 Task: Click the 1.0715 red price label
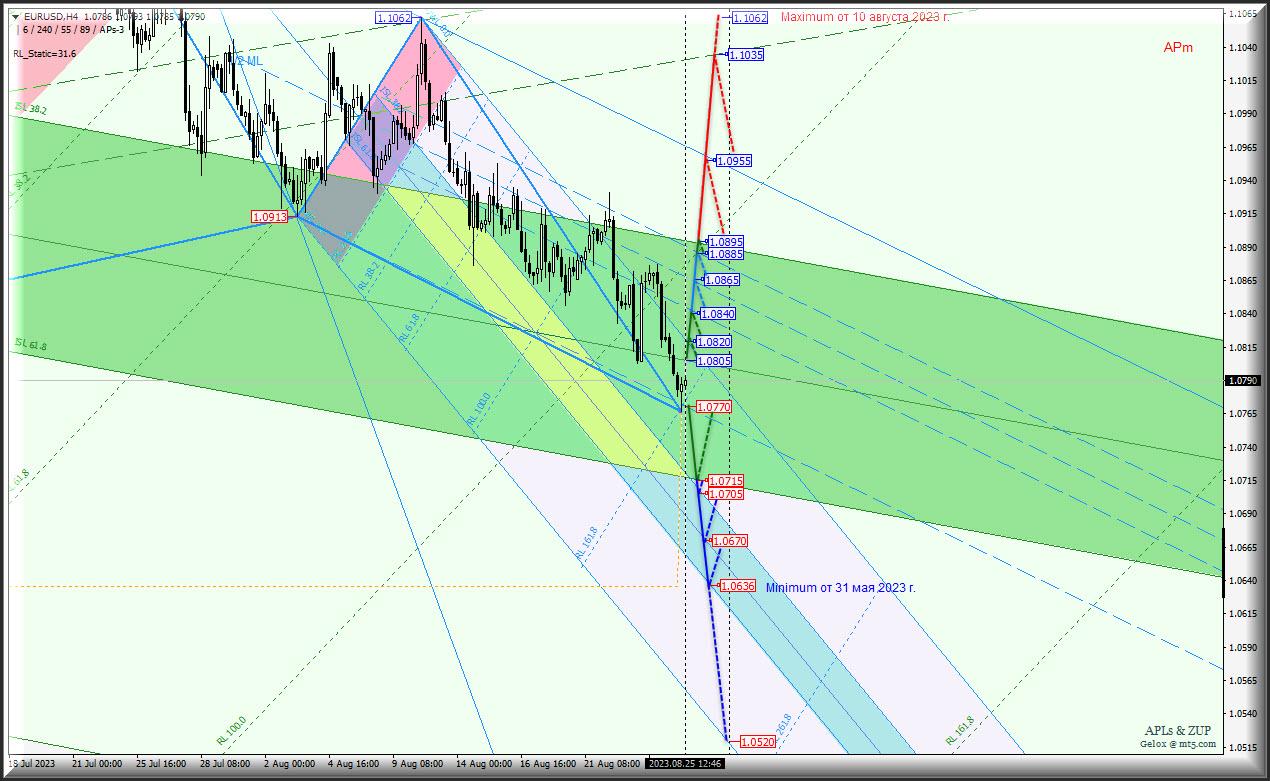coord(725,481)
